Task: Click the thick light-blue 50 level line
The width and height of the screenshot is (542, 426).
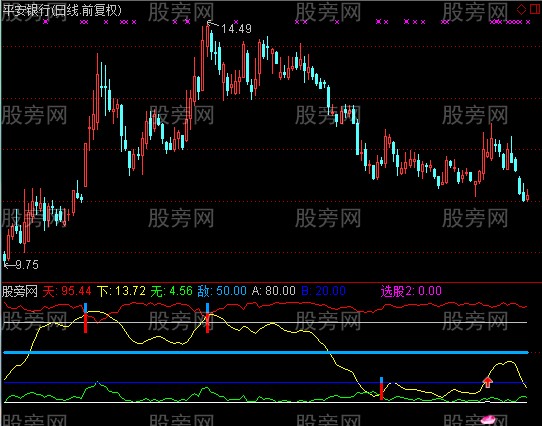Action: [x=266, y=352]
